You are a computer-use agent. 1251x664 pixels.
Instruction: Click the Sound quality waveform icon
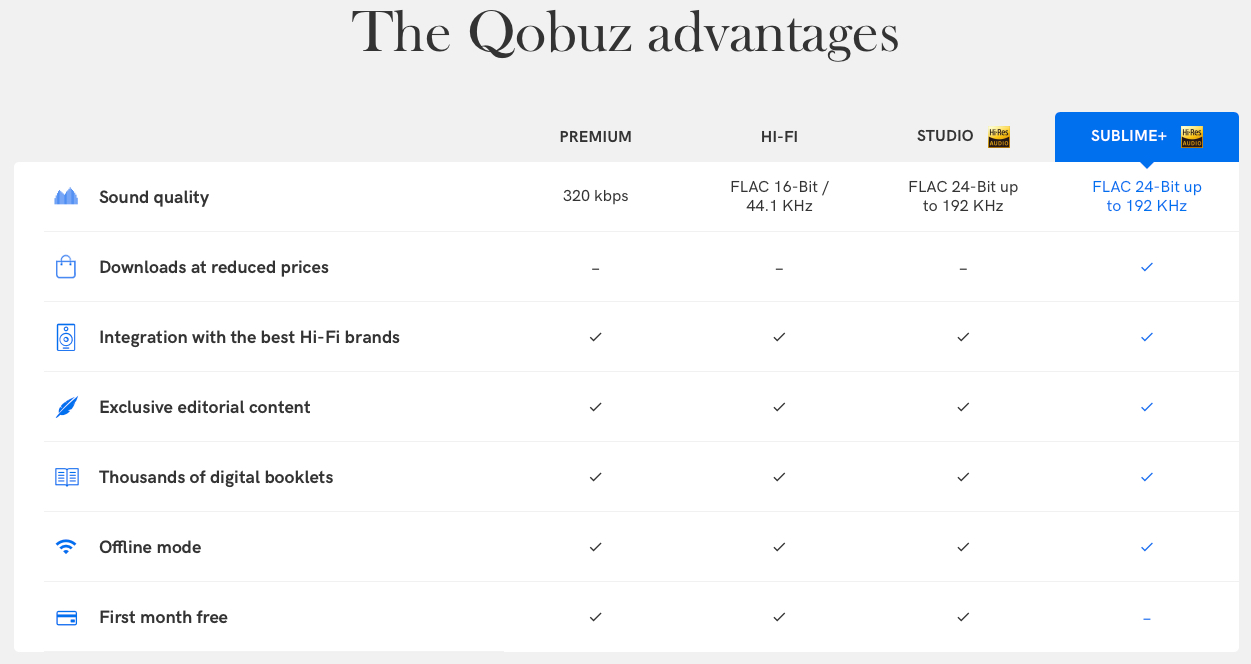point(66,197)
